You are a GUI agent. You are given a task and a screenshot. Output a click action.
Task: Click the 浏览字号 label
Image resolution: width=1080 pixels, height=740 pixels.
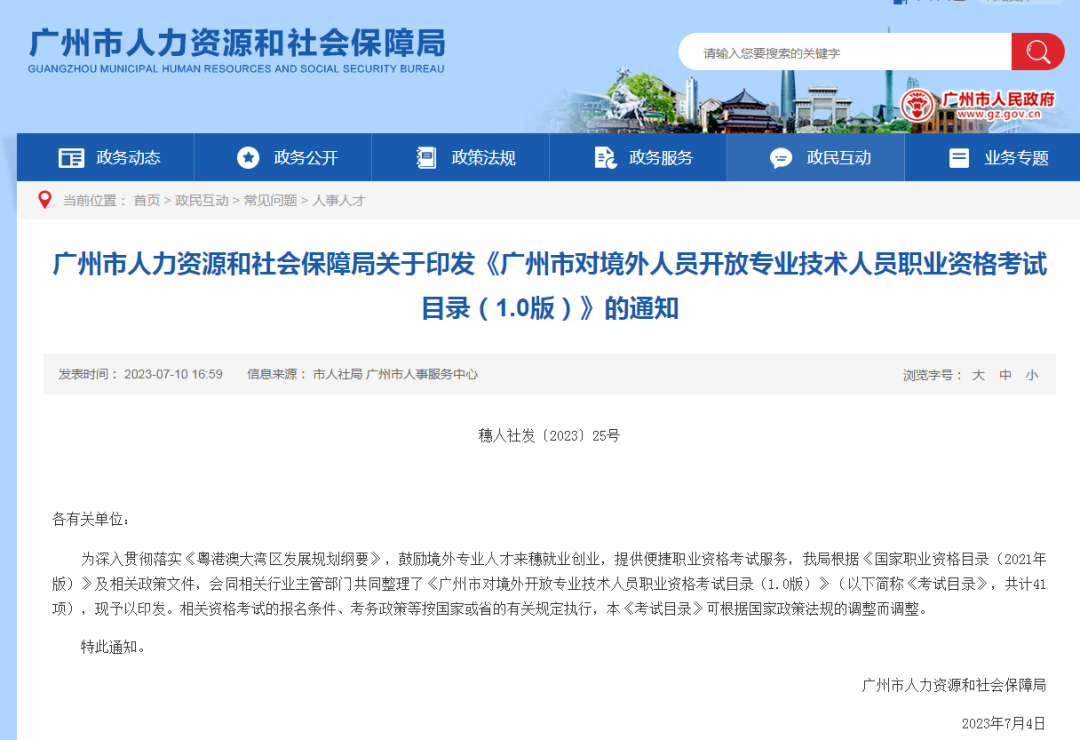pyautogui.click(x=932, y=375)
